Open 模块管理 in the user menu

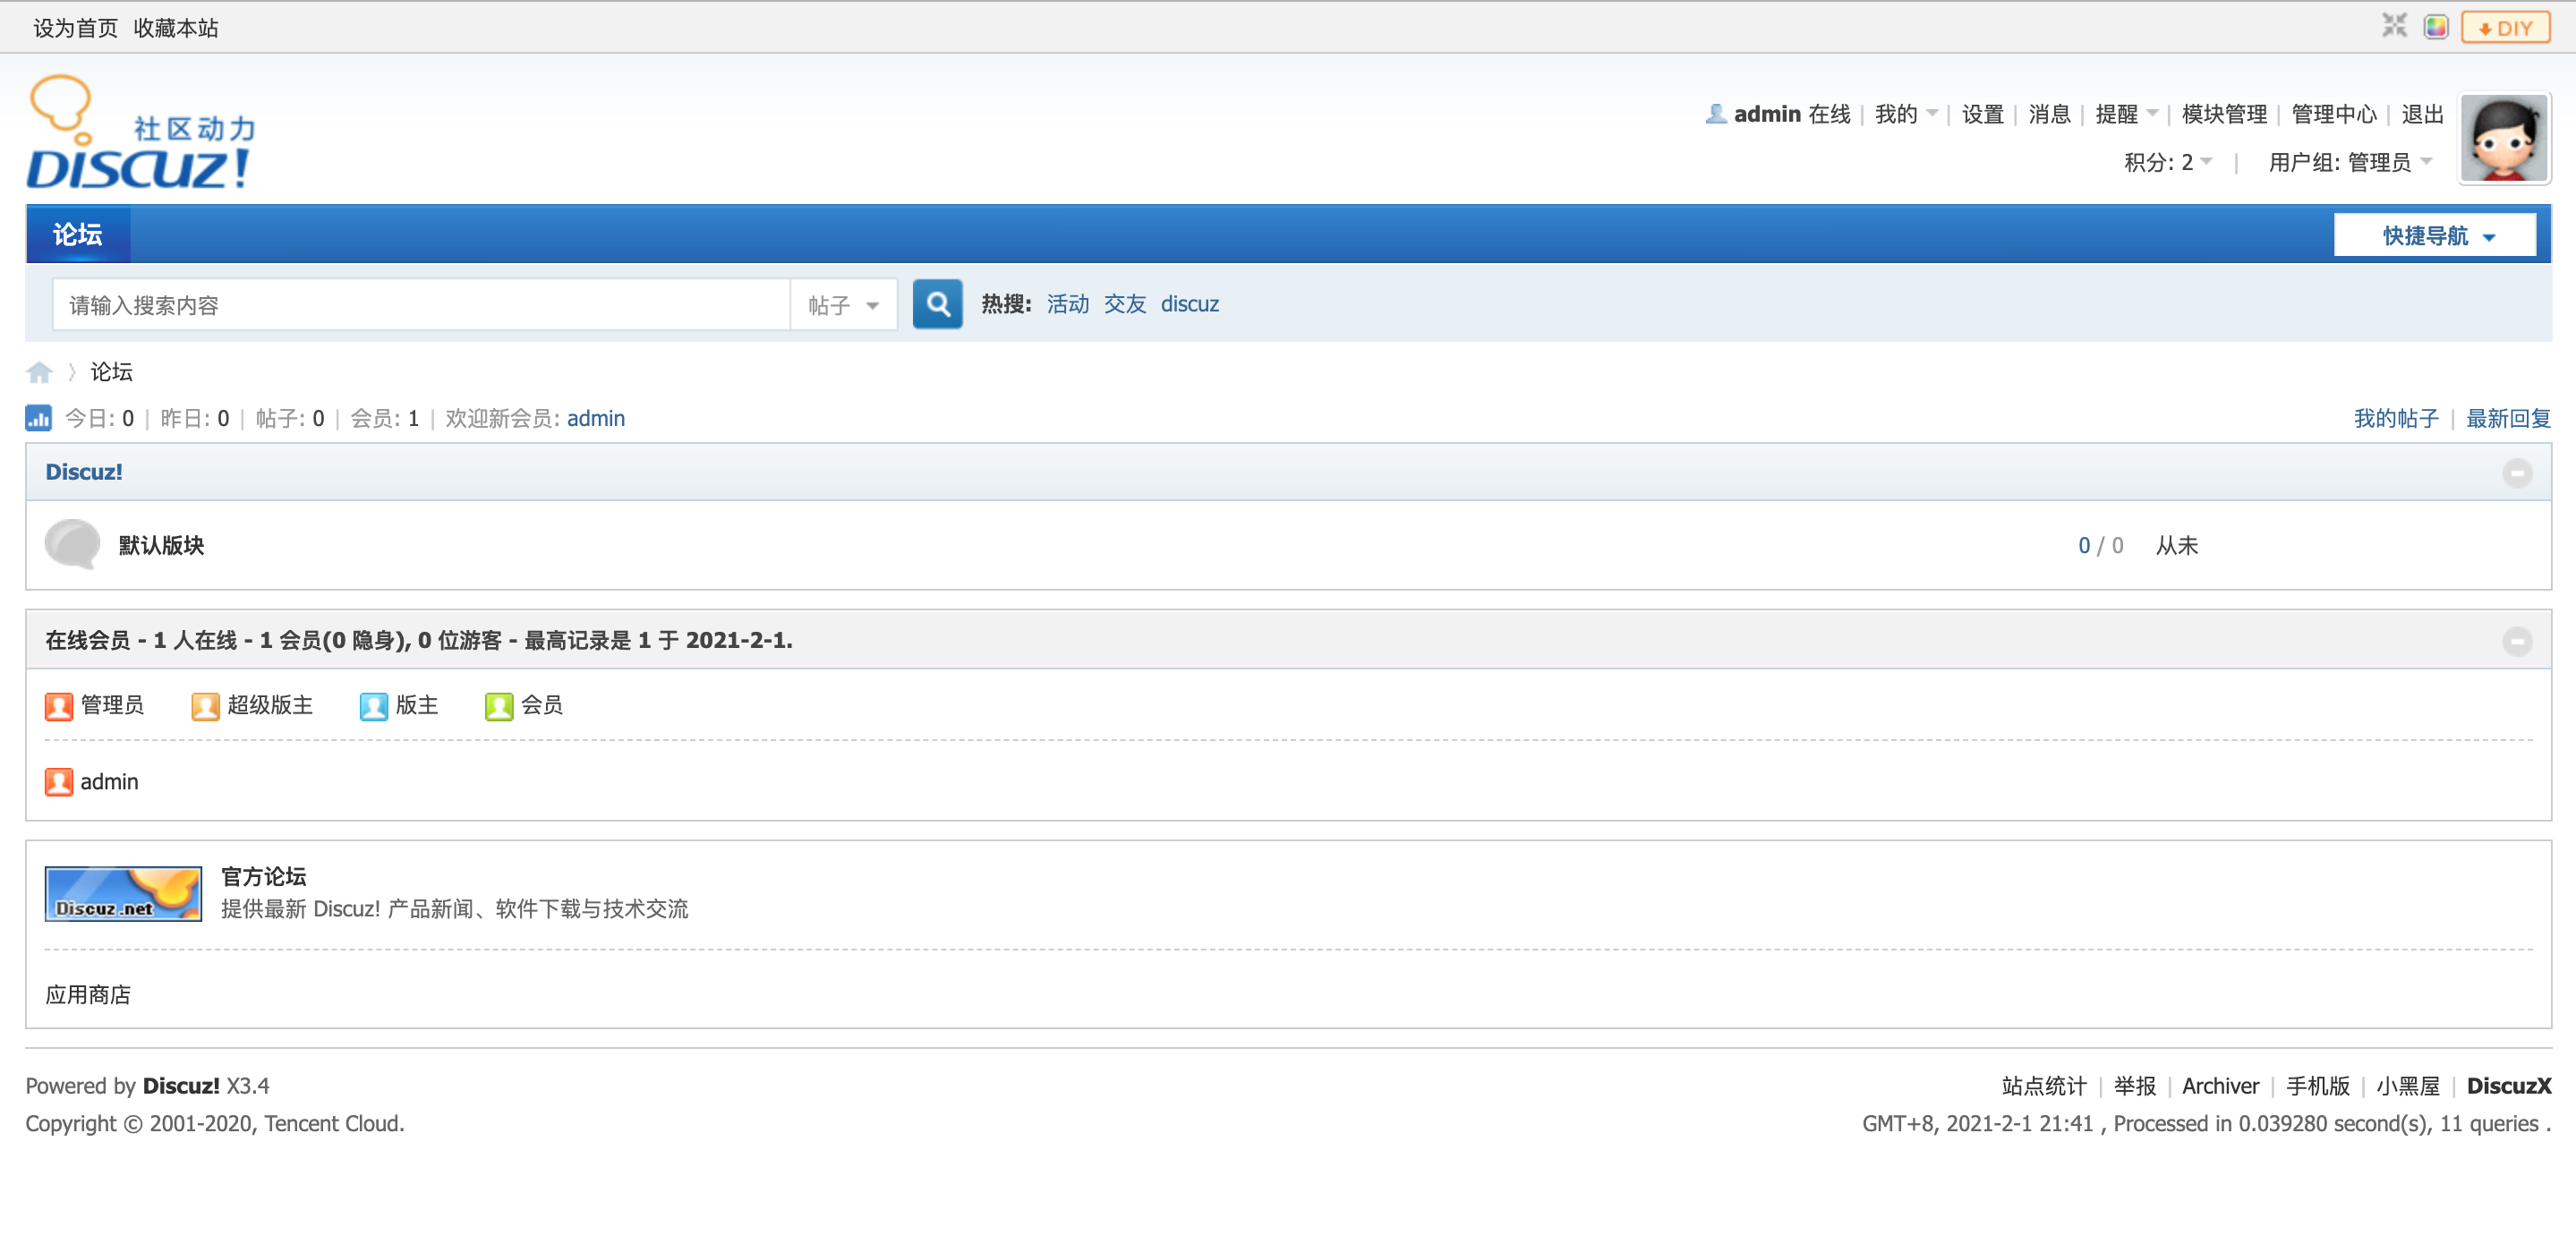(x=2224, y=114)
